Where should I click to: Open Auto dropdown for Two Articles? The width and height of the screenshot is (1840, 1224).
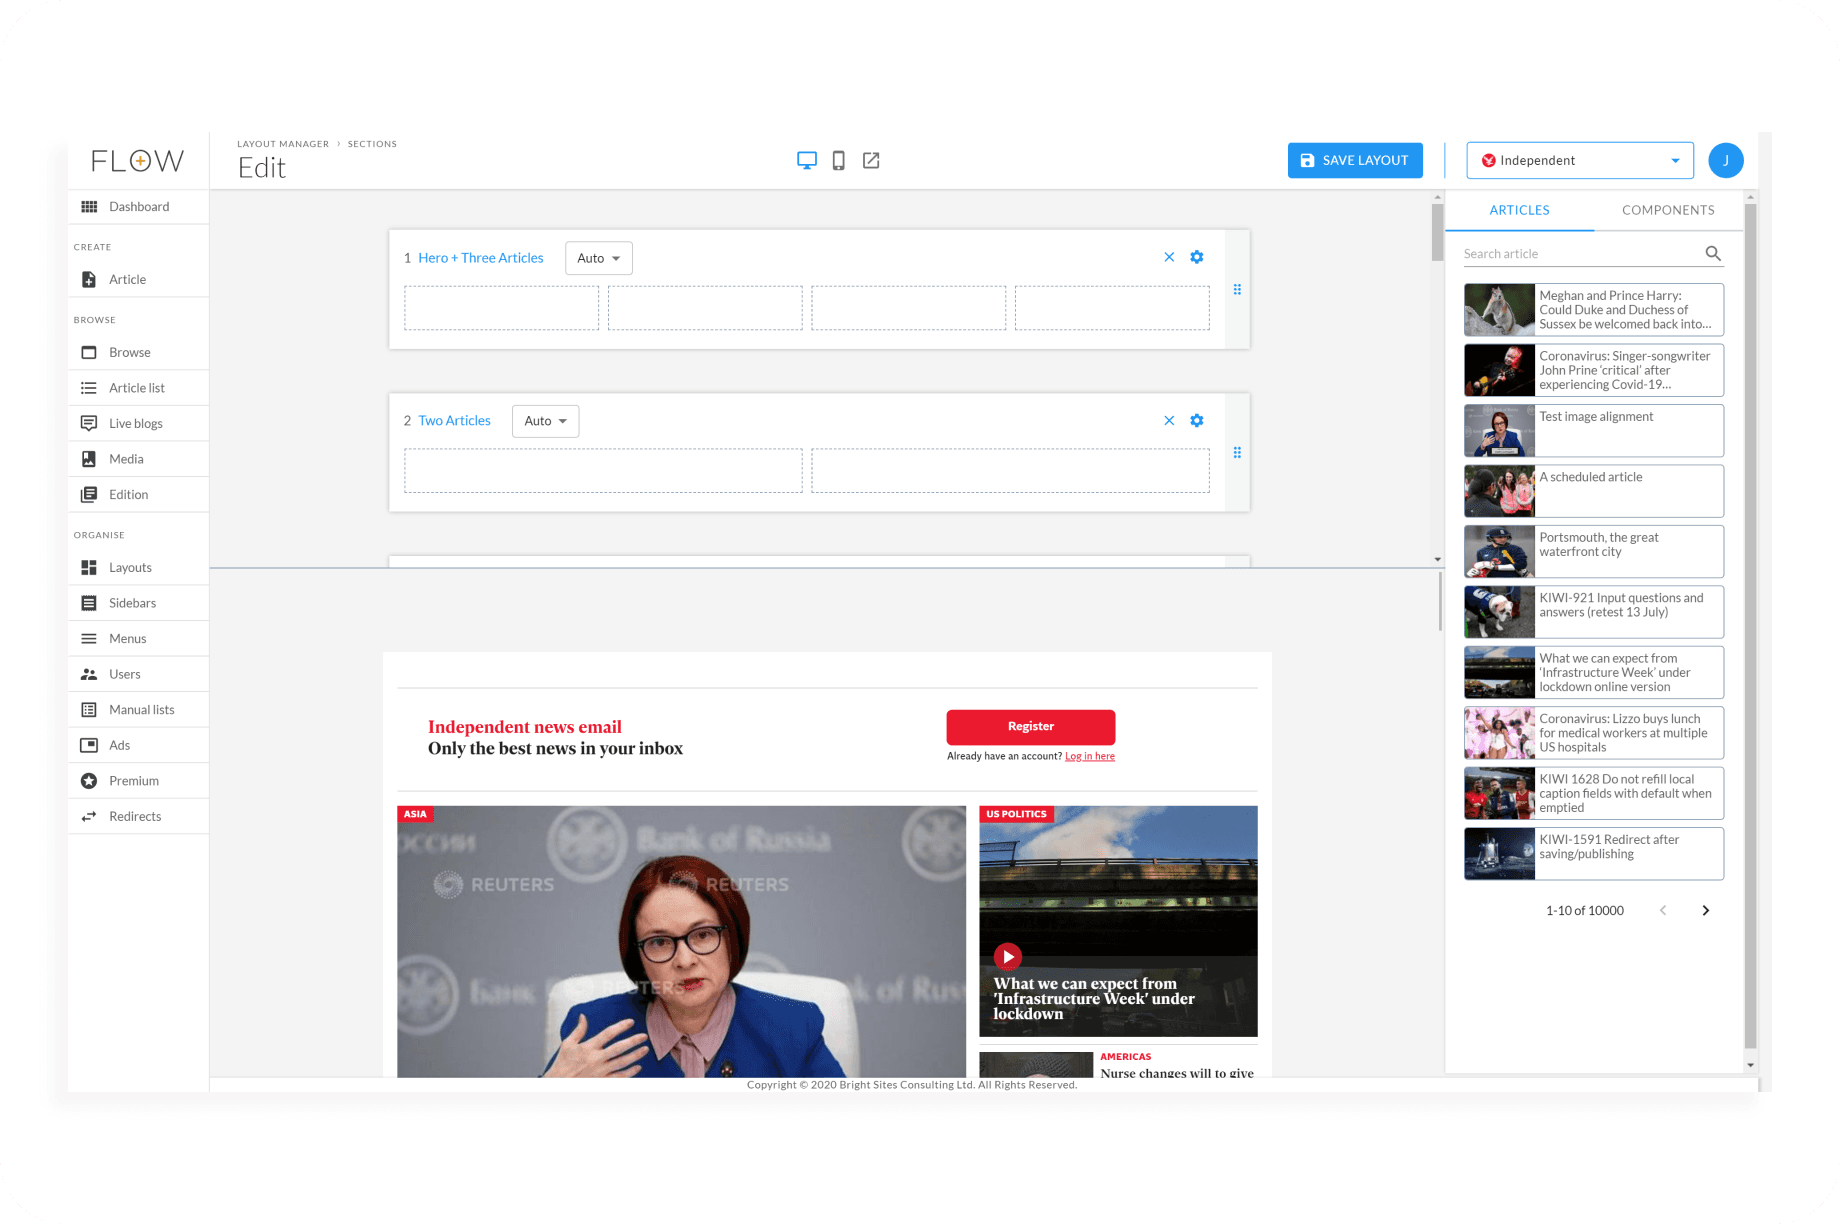pyautogui.click(x=546, y=421)
